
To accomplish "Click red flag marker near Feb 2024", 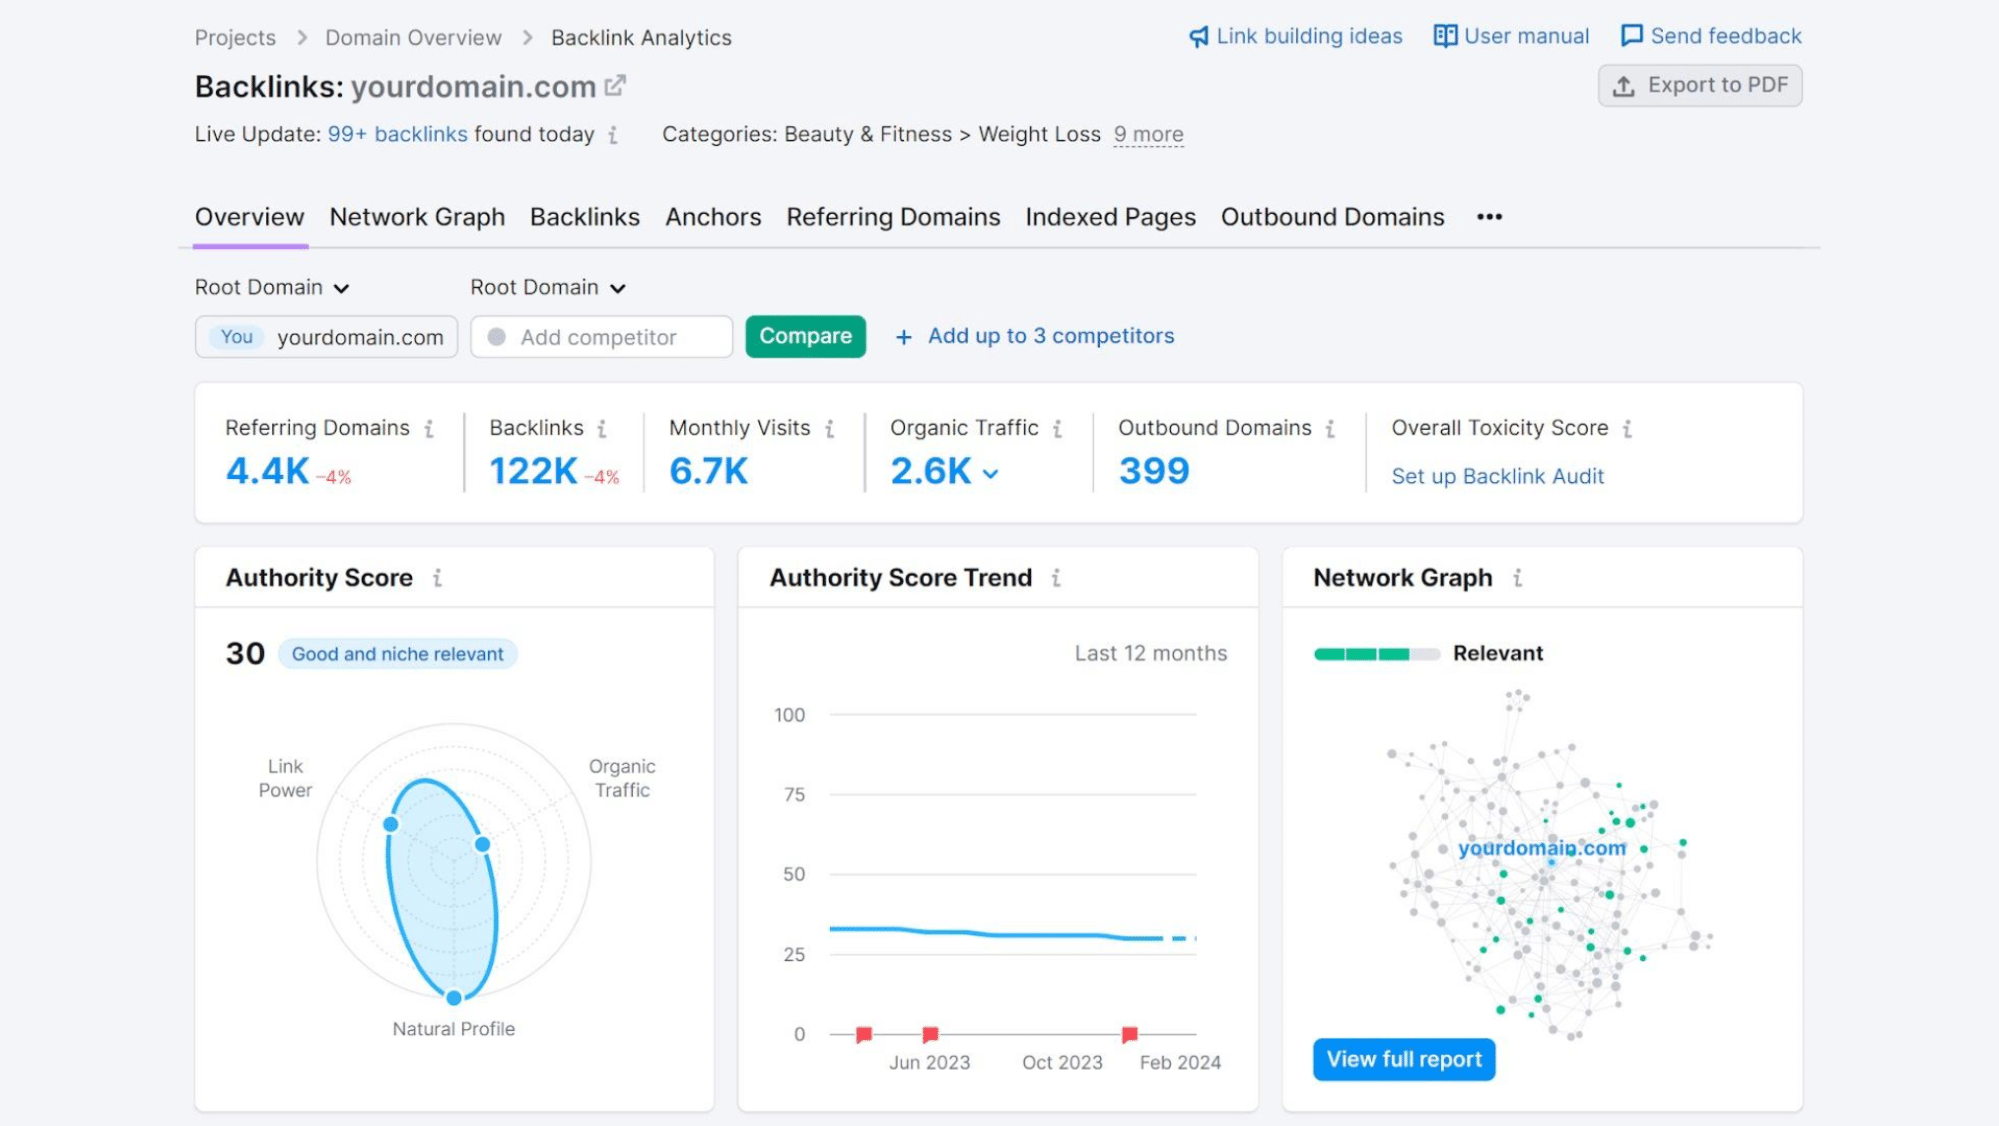I will pyautogui.click(x=1129, y=1034).
